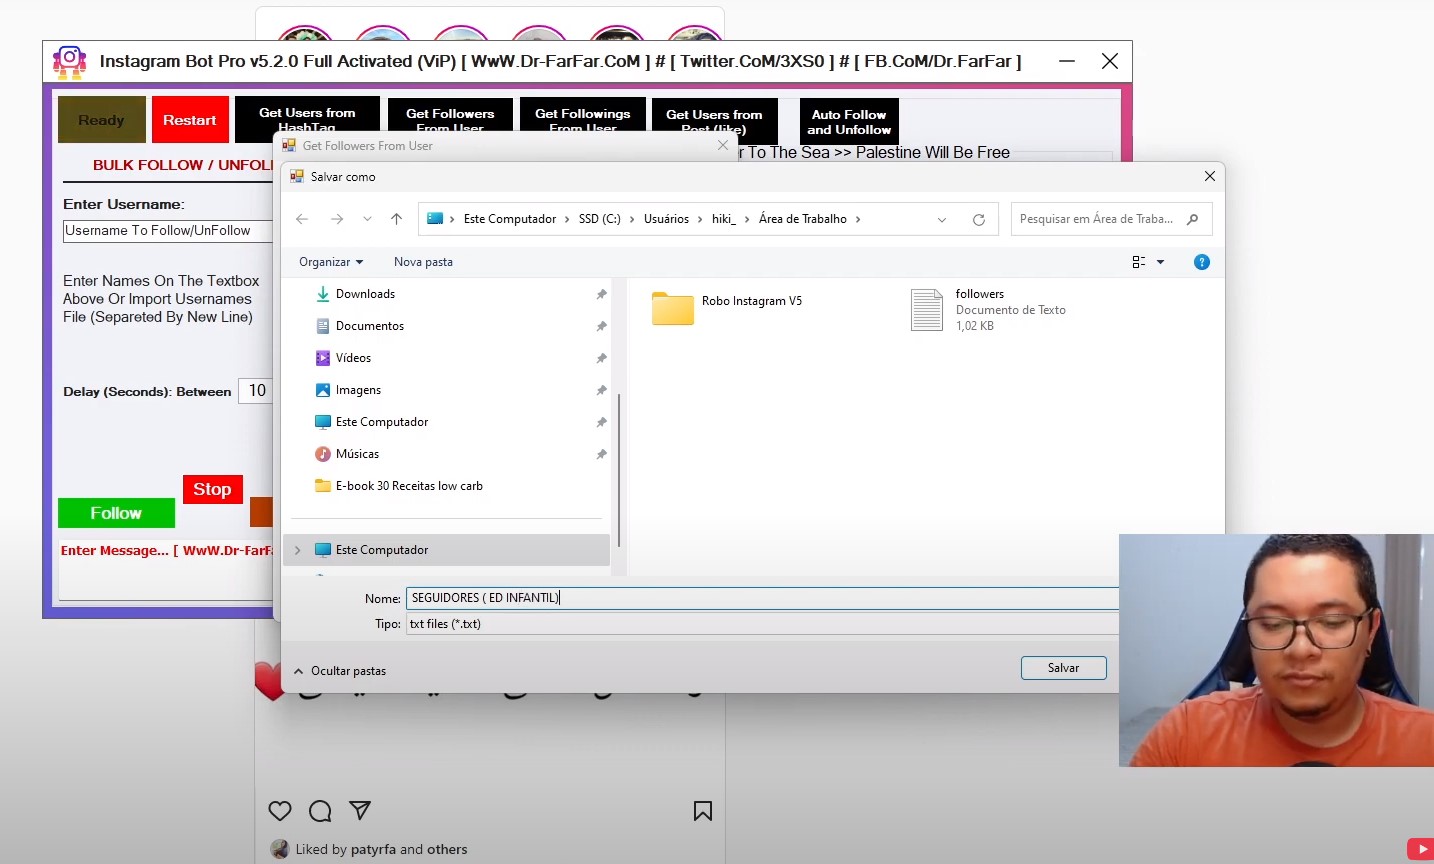Image resolution: width=1434 pixels, height=864 pixels.
Task: Click Usuários in the address path
Action: pyautogui.click(x=666, y=219)
